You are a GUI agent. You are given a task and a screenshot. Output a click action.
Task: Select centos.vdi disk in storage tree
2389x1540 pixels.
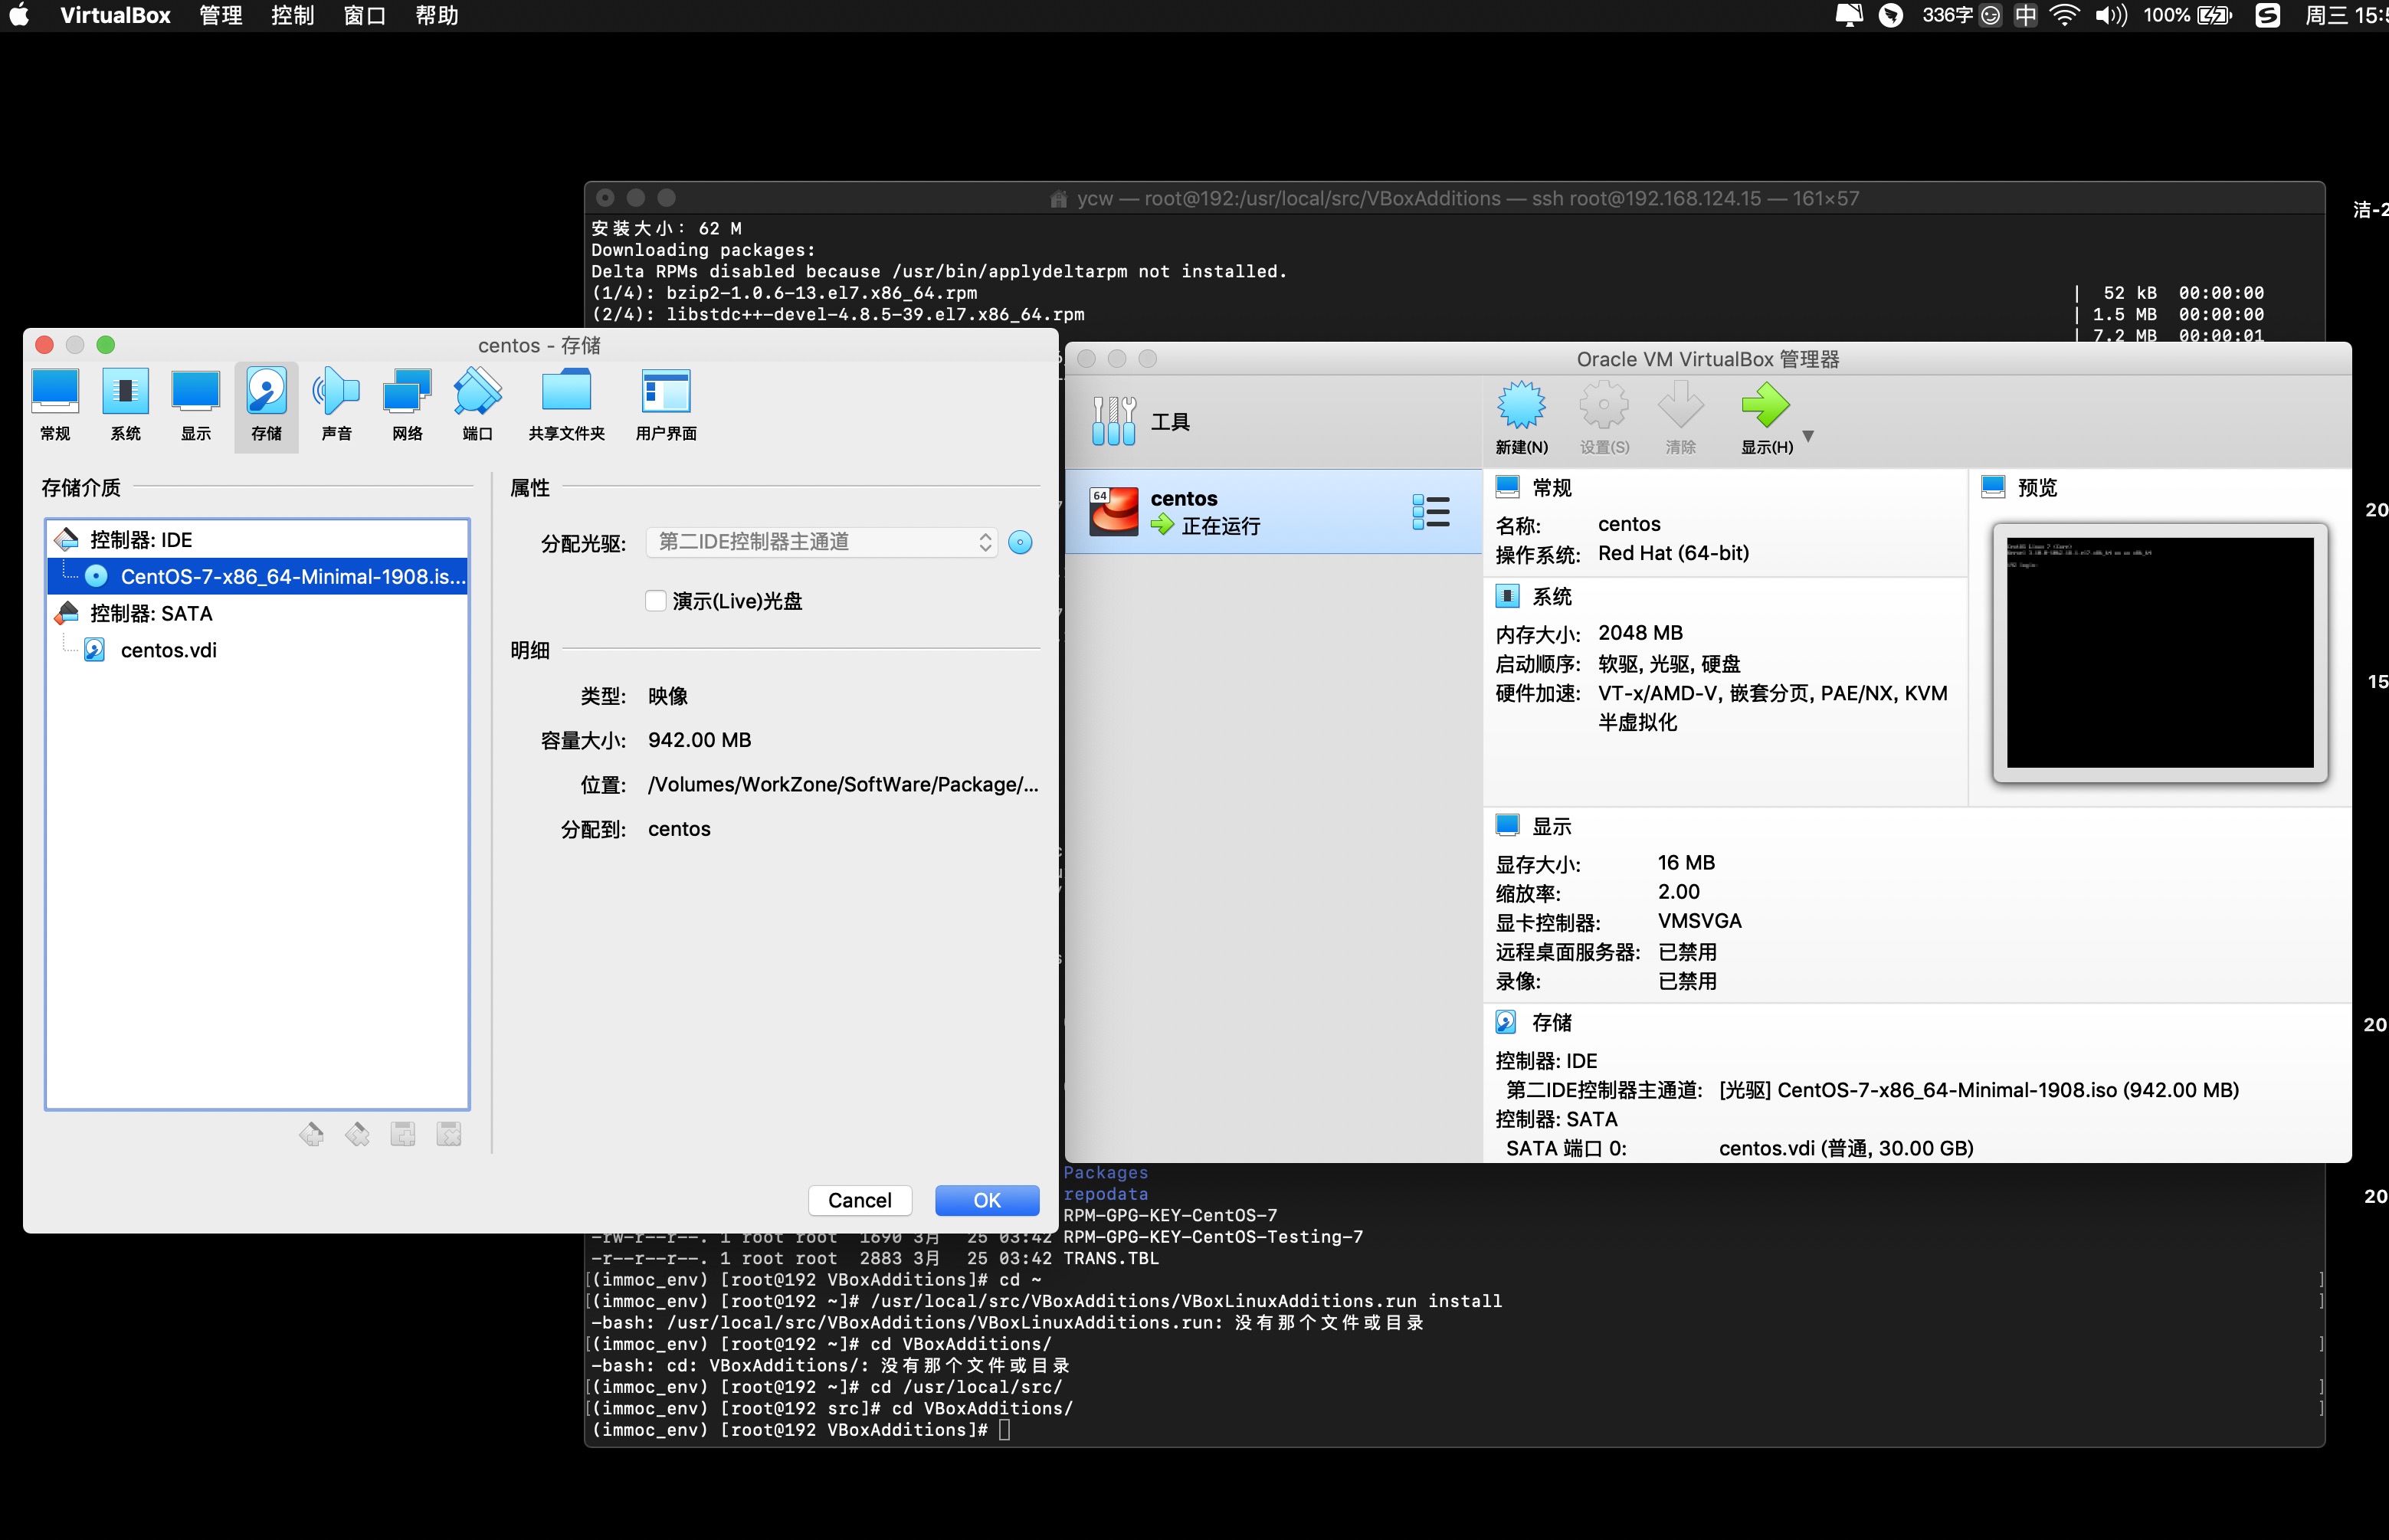[258, 651]
